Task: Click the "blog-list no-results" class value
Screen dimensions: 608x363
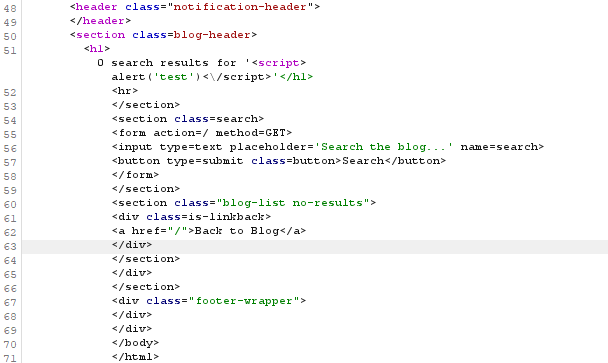Action: [293, 203]
